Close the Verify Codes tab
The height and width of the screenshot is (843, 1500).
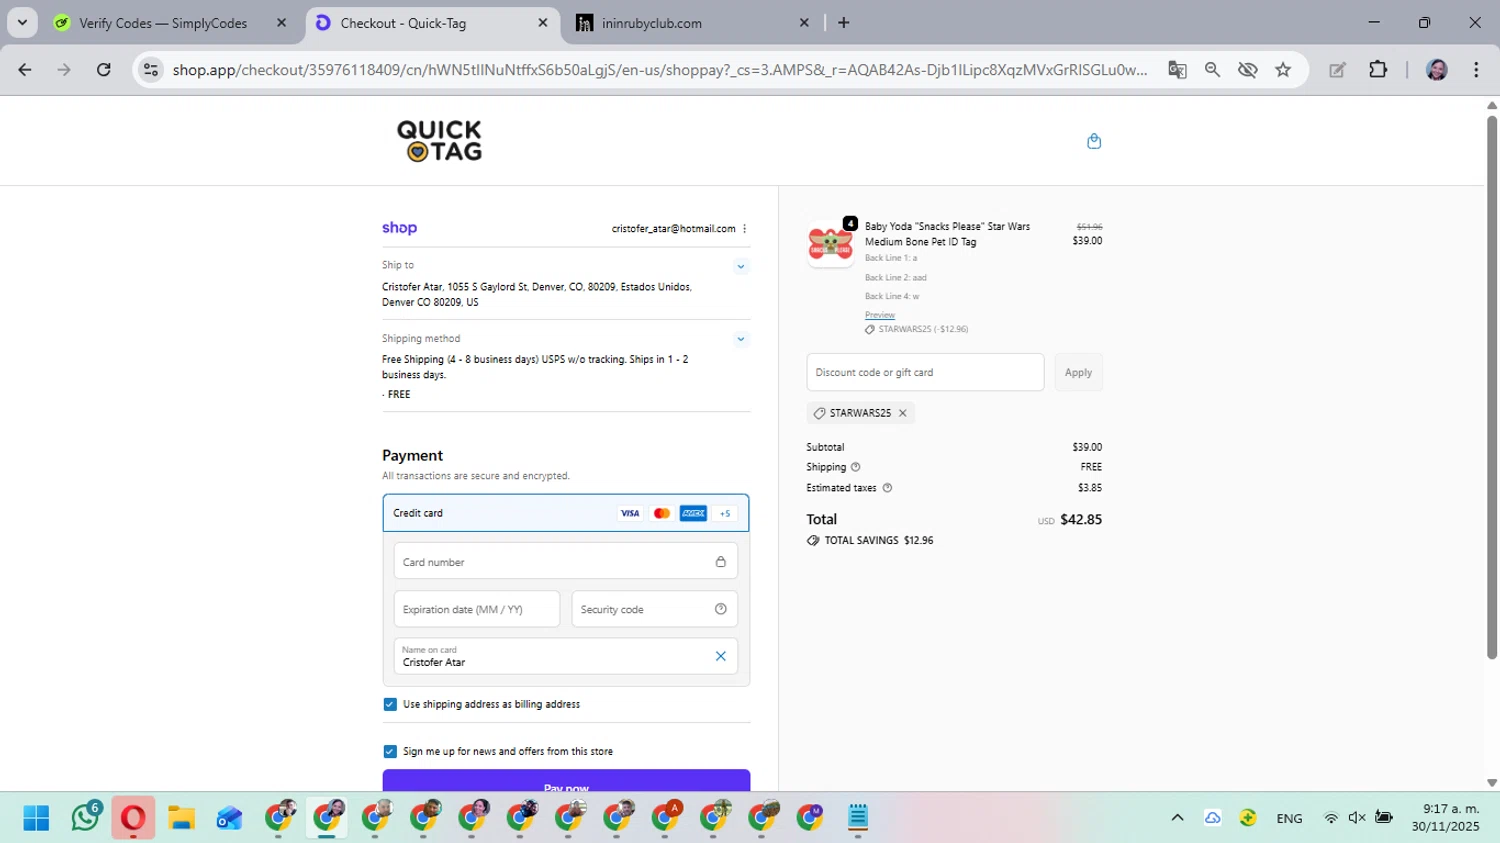[x=281, y=23]
